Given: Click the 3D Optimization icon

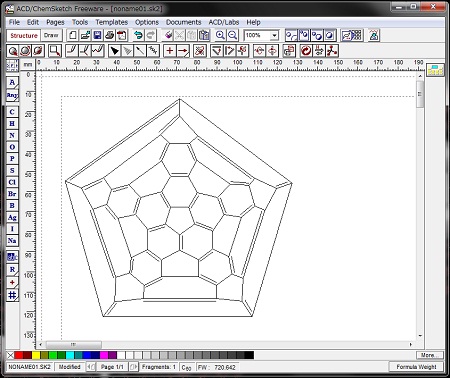Looking at the screenshot, I should tap(332, 51).
